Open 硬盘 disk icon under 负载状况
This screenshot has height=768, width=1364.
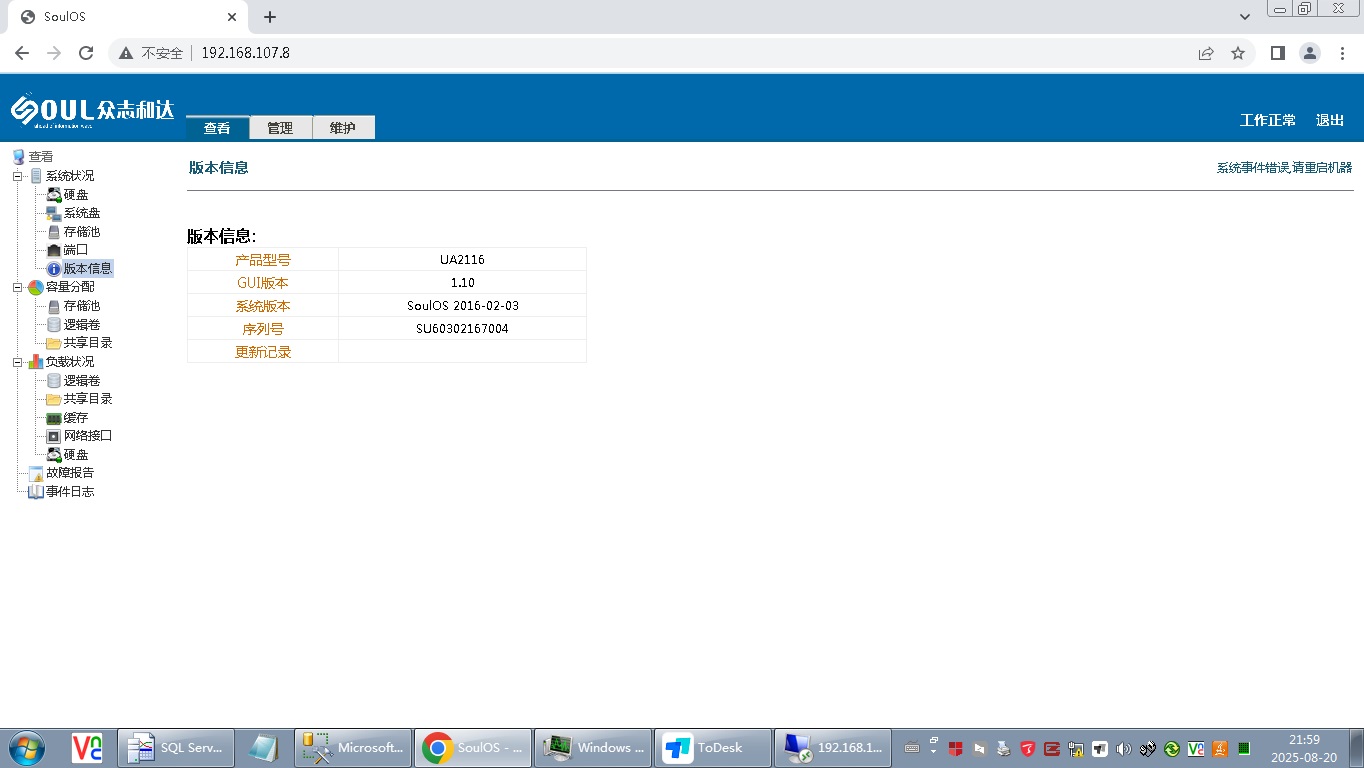[x=54, y=455]
